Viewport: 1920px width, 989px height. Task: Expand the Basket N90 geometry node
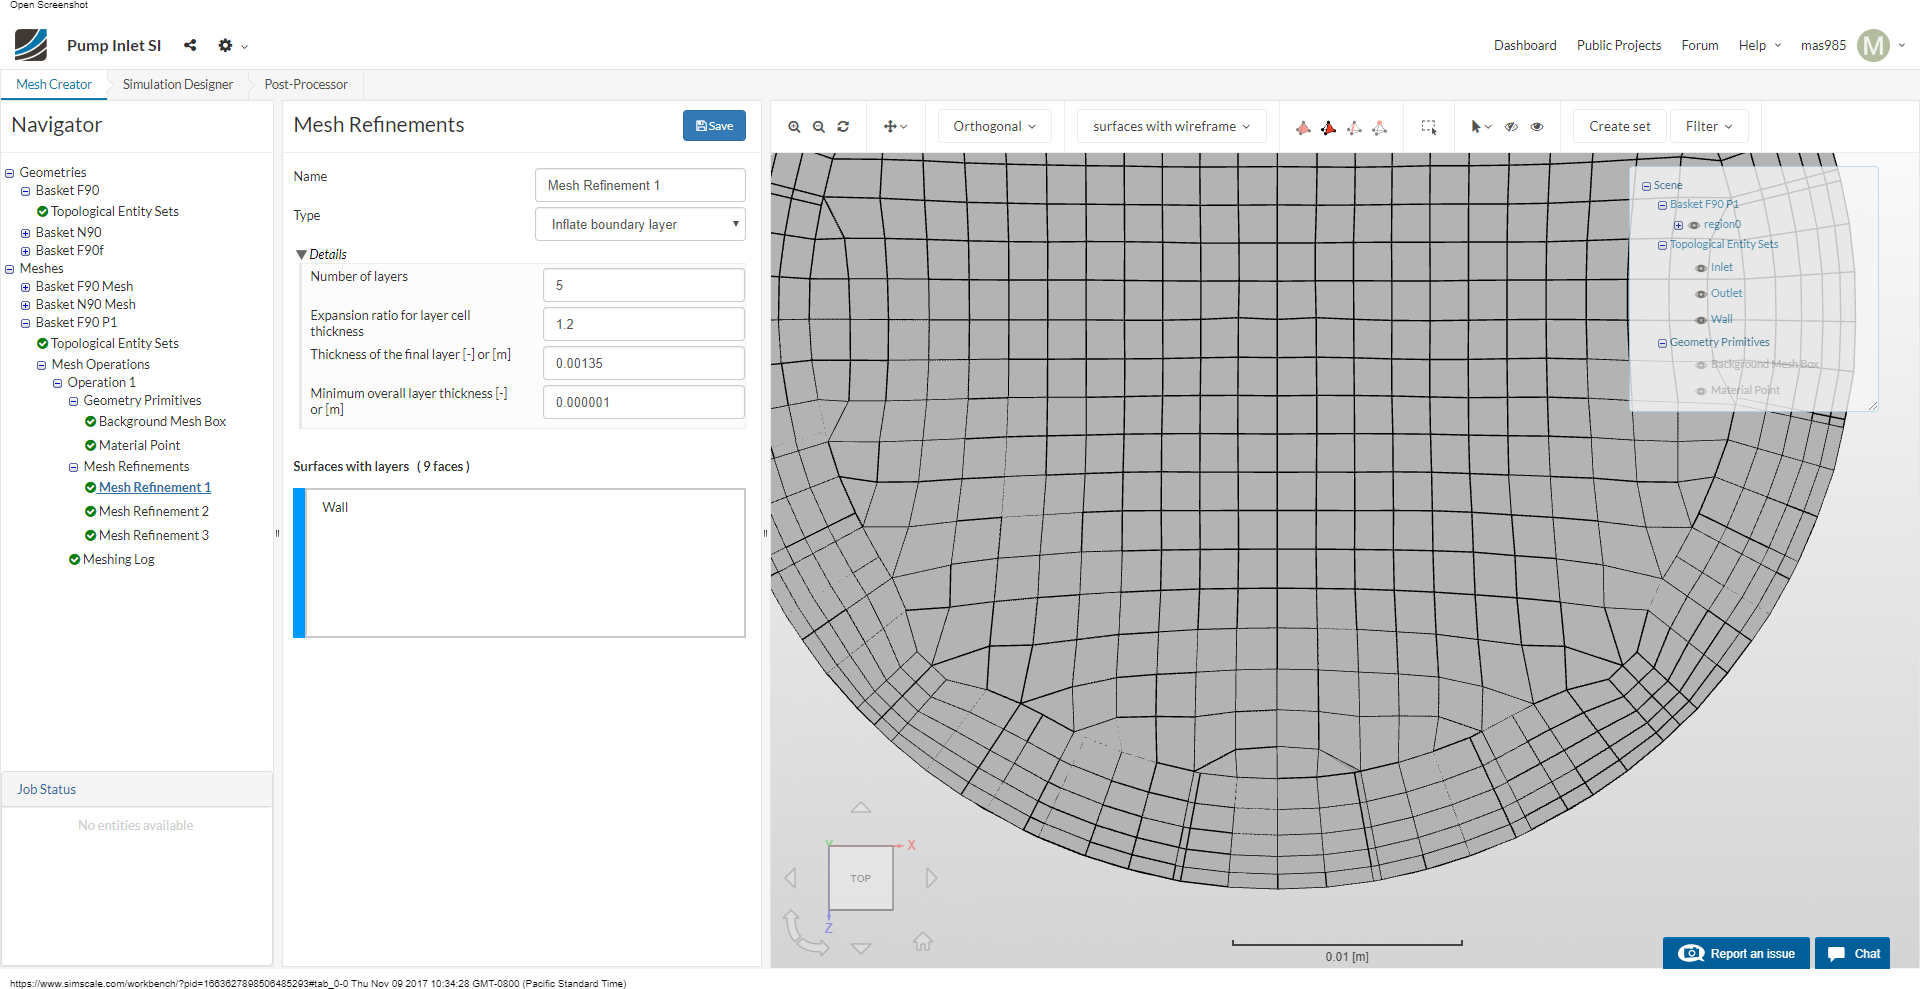coord(26,233)
